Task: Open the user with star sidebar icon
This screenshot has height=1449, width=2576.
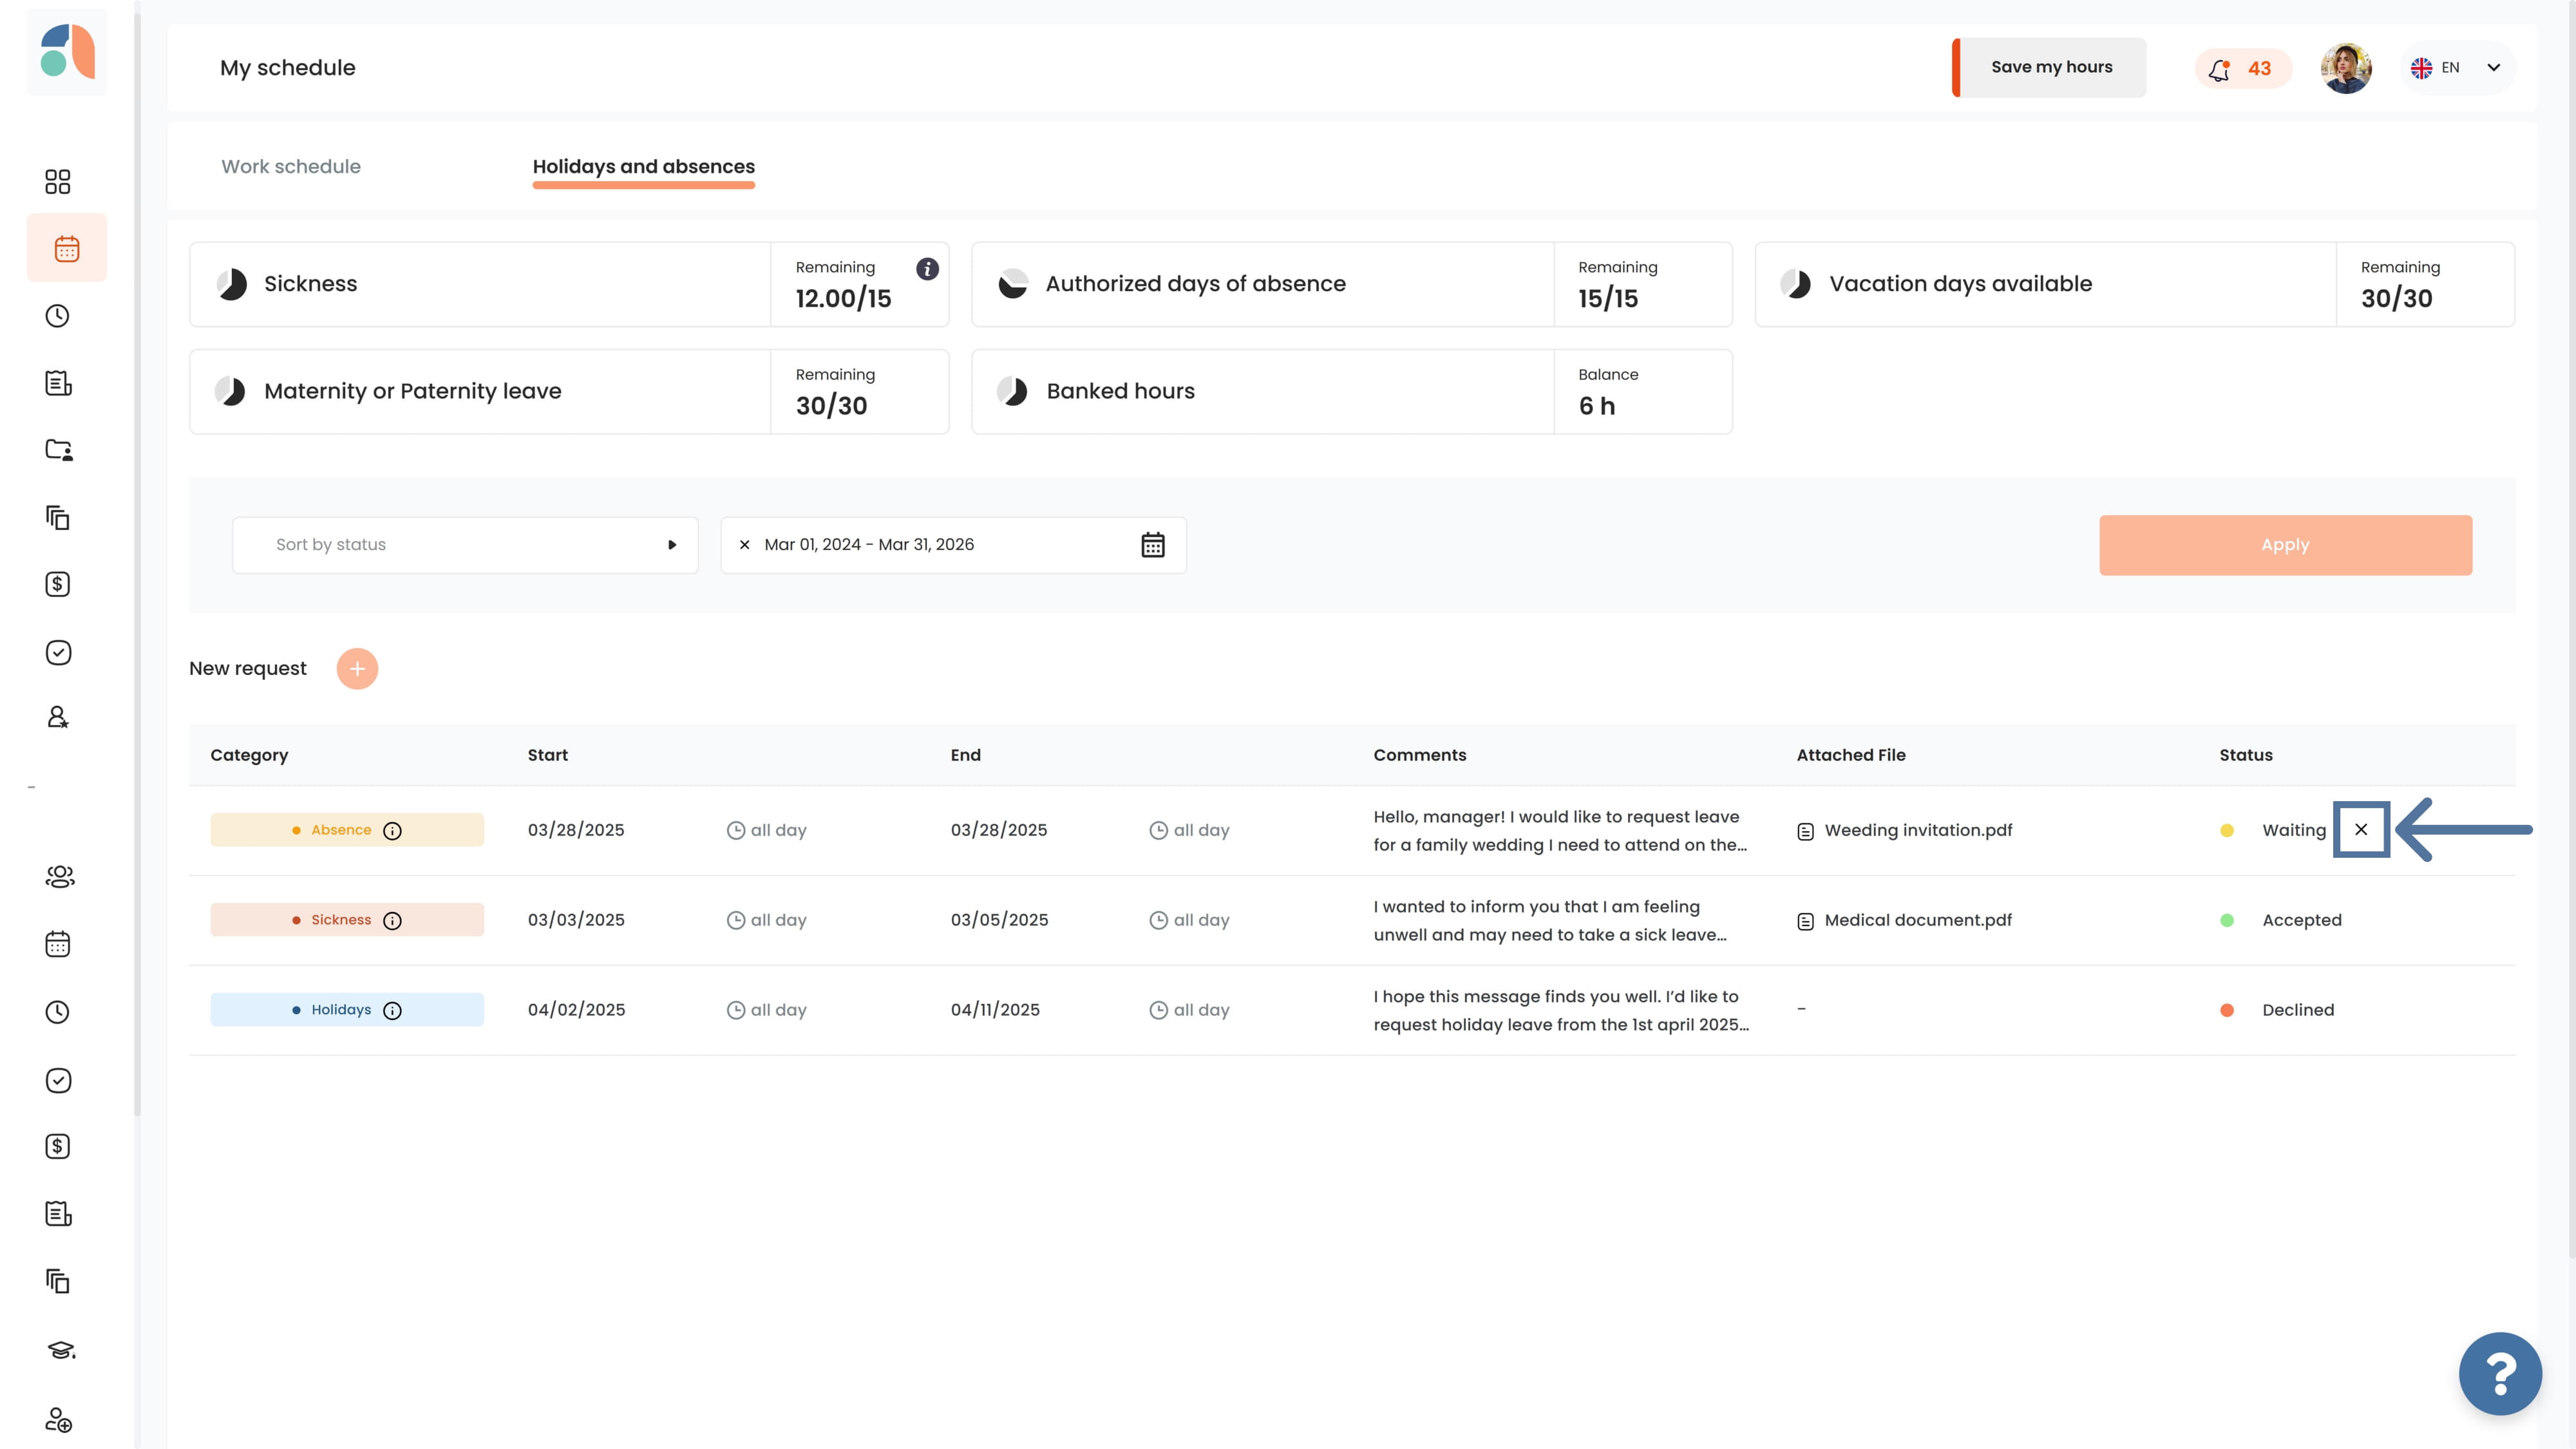Action: 58,718
